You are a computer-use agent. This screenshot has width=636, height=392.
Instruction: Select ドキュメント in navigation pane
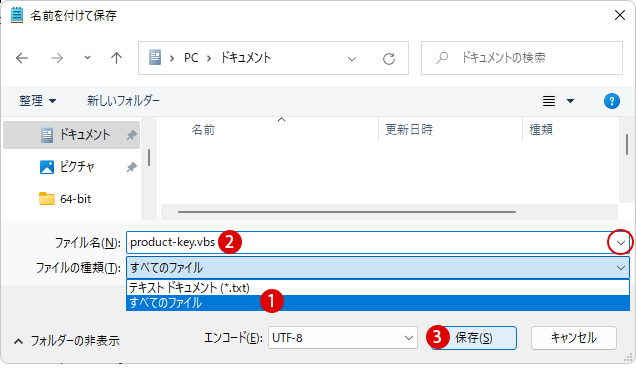(71, 135)
